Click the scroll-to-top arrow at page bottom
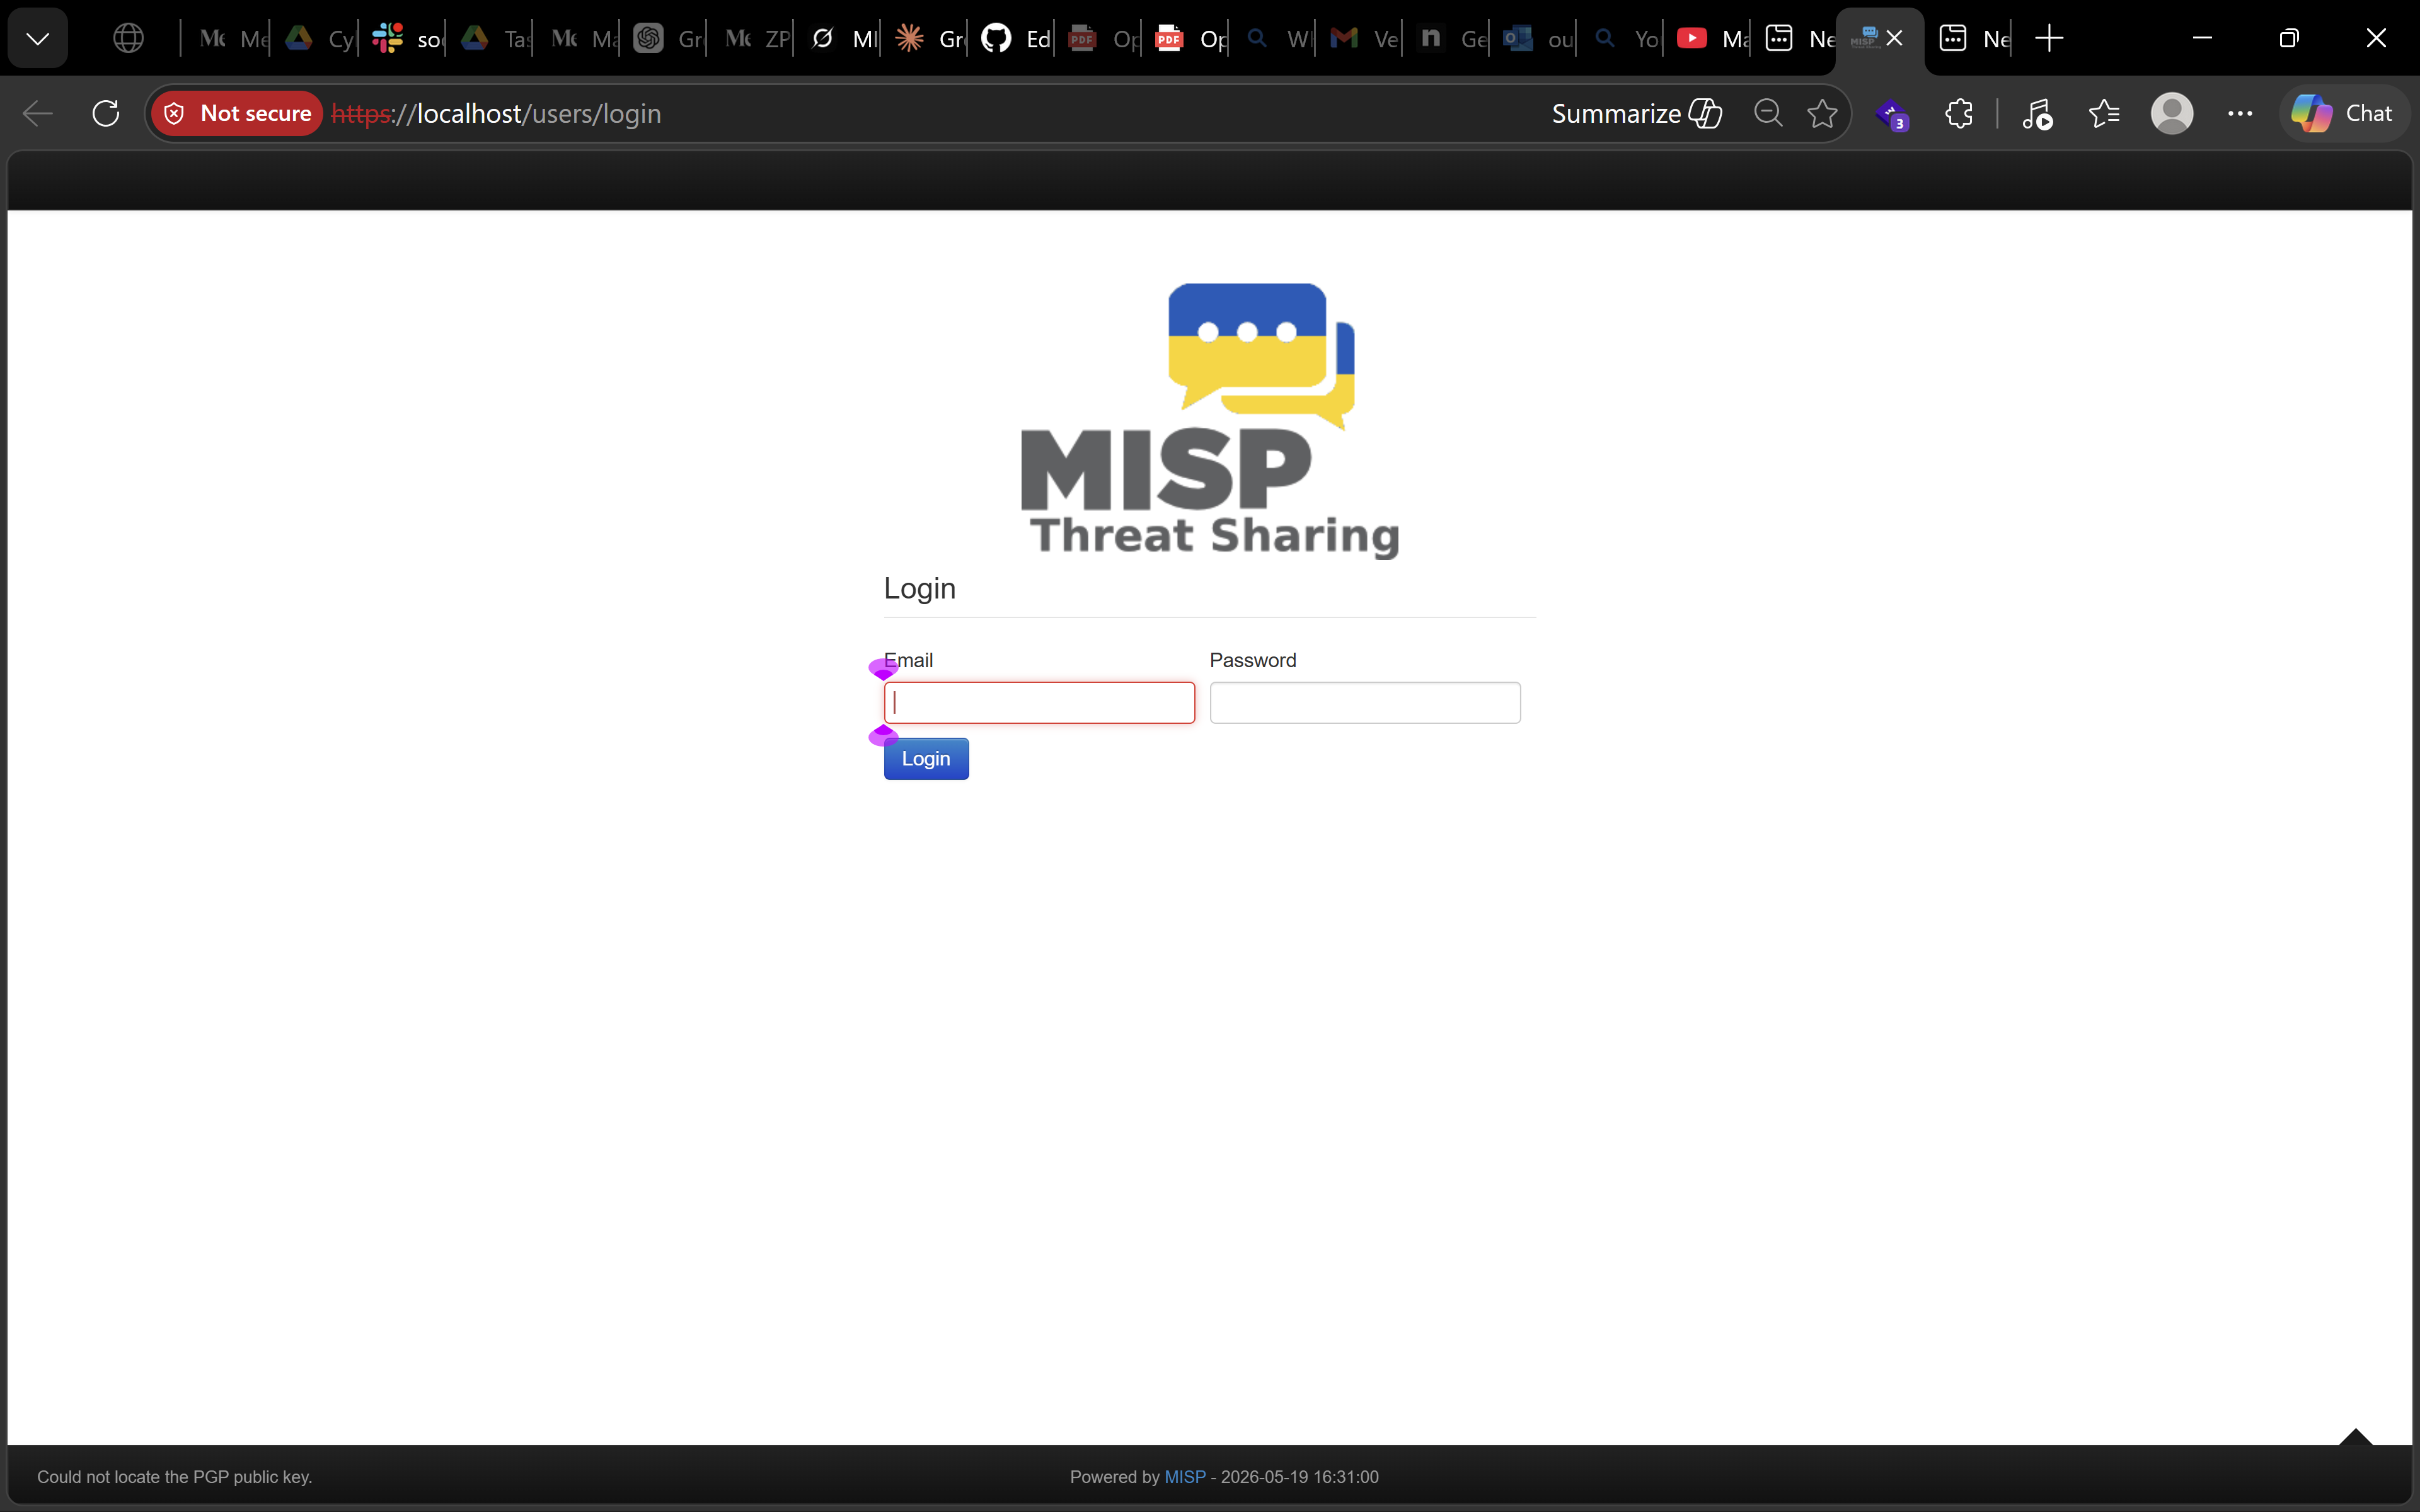2420x1512 pixels. [x=2355, y=1437]
